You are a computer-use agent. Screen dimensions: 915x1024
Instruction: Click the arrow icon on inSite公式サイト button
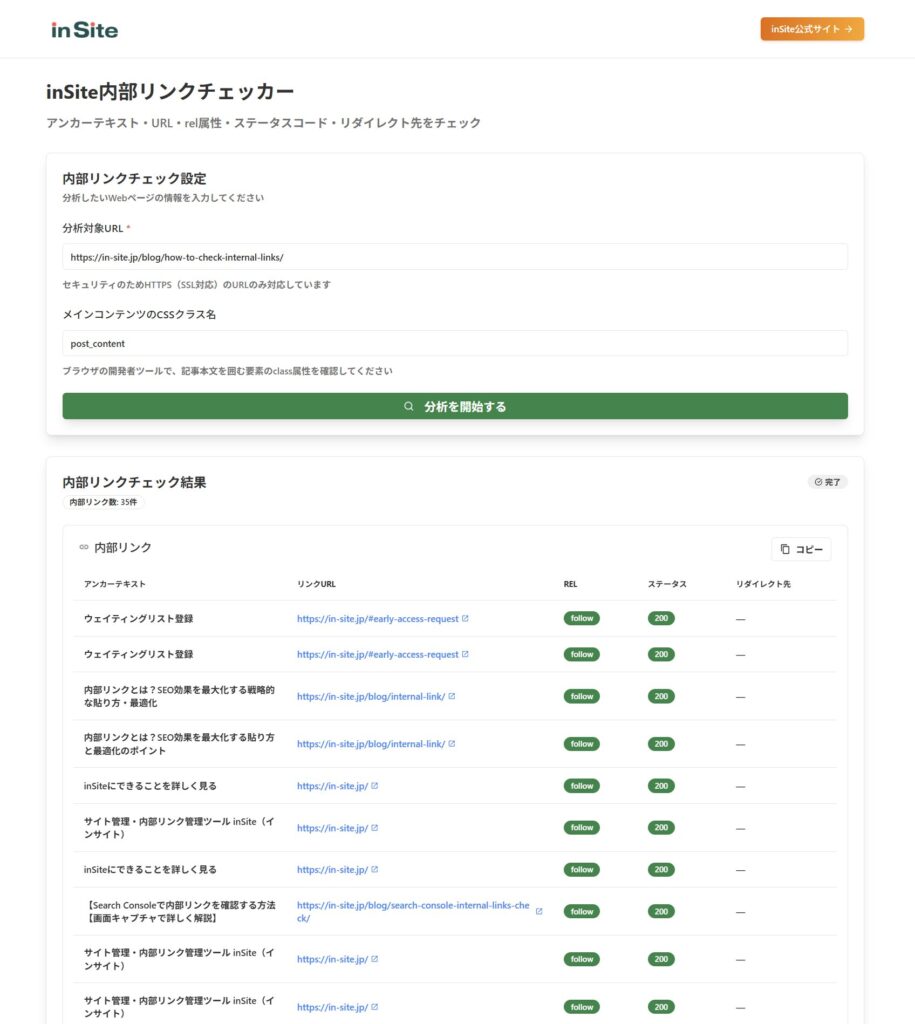(849, 29)
